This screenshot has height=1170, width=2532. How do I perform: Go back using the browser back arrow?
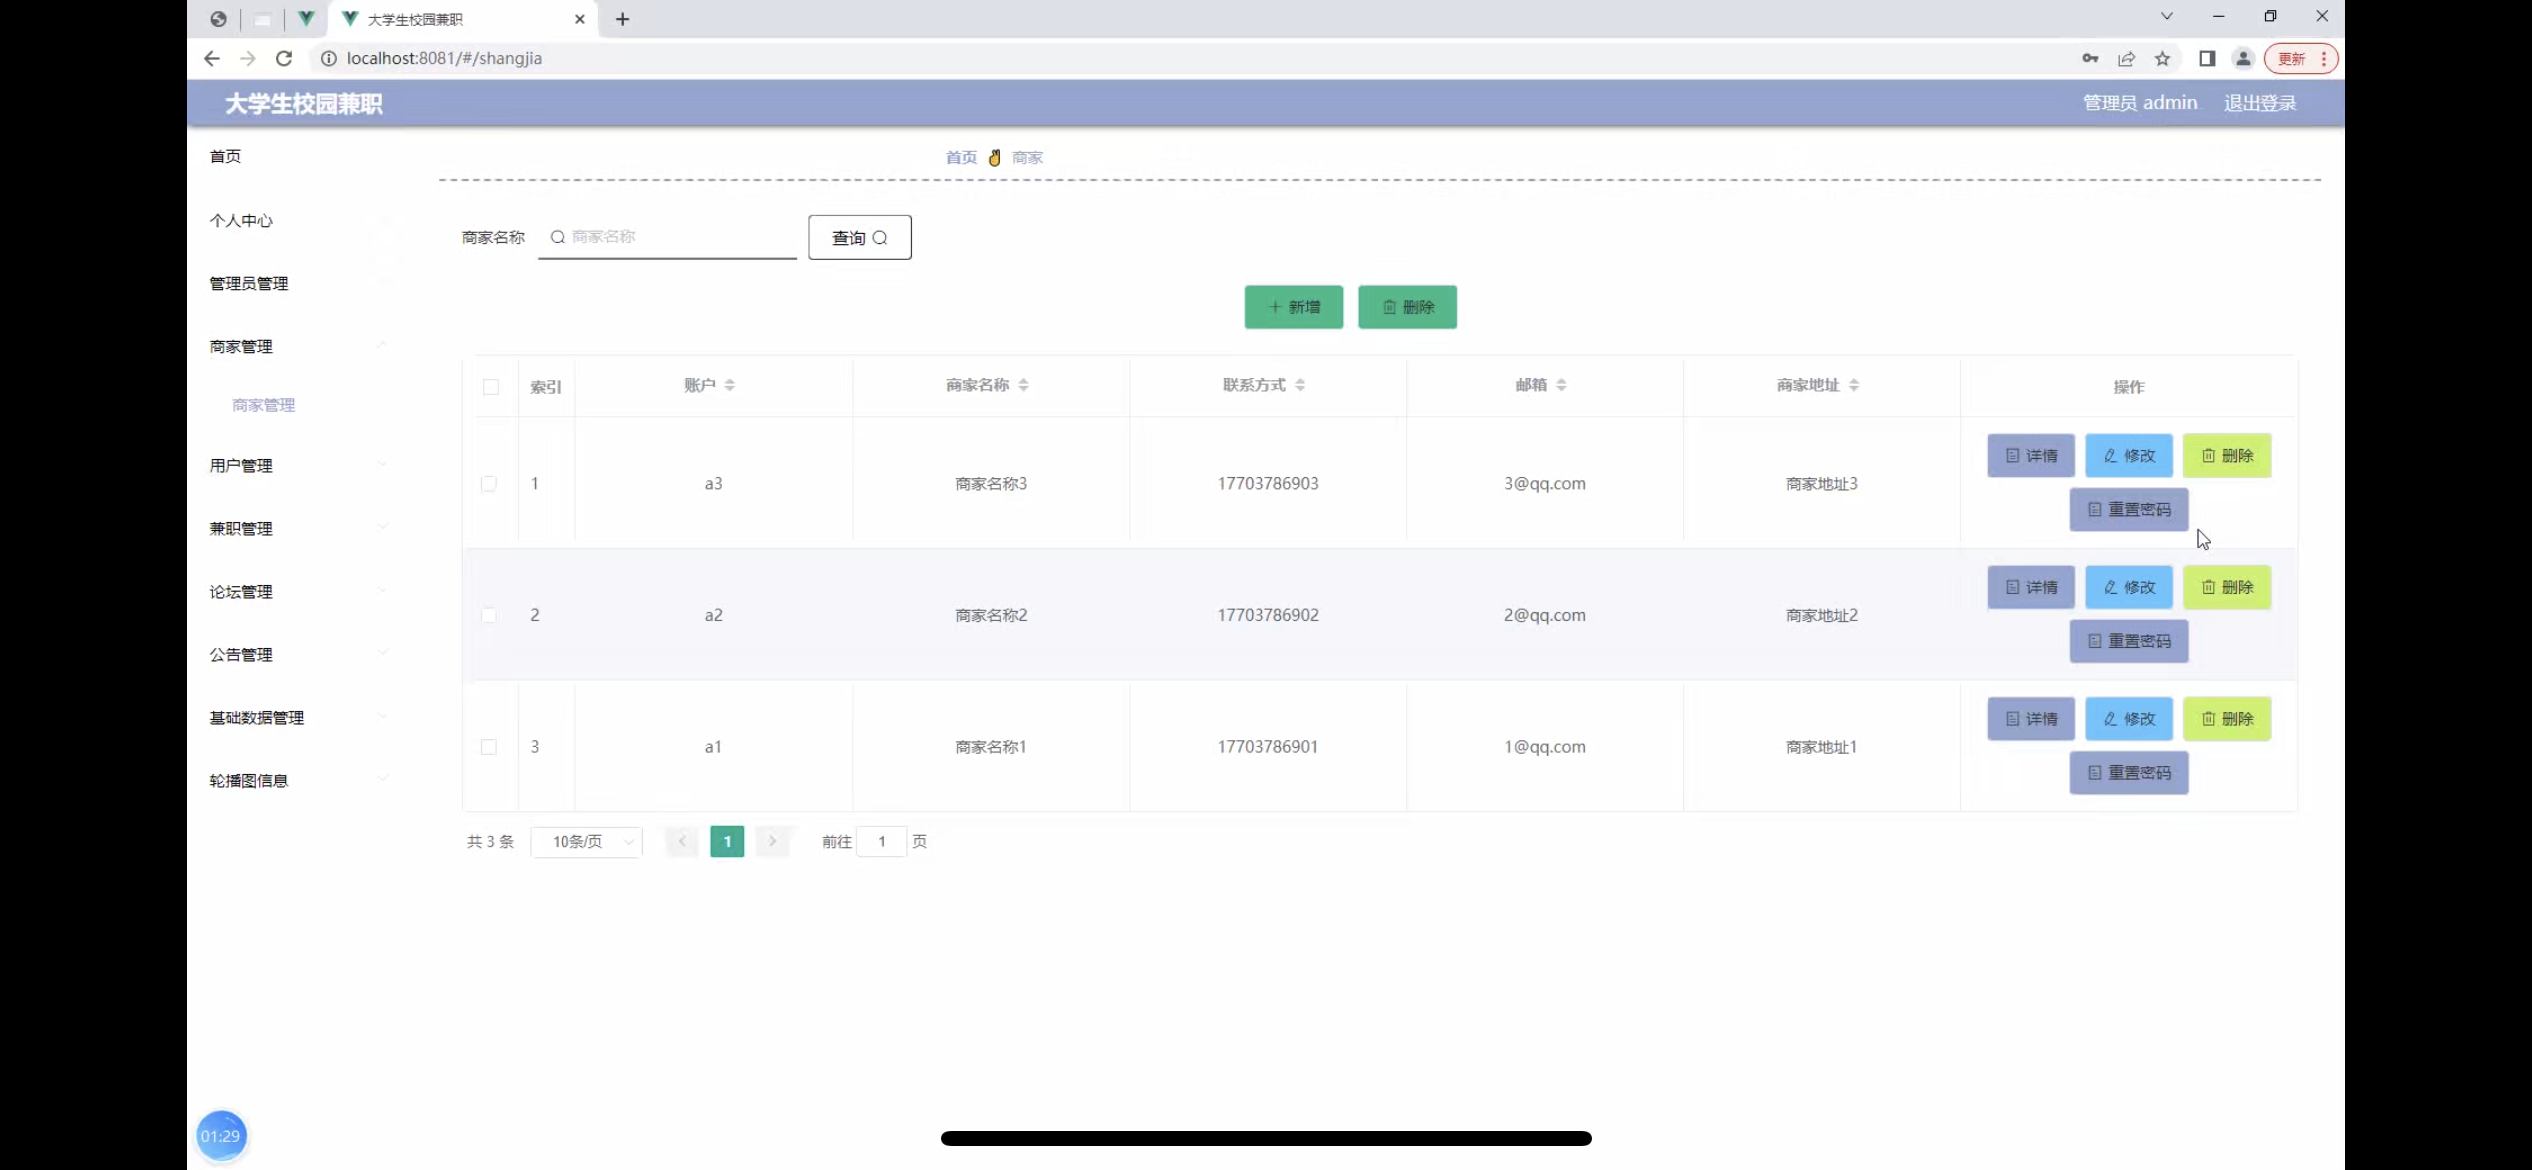(x=211, y=59)
